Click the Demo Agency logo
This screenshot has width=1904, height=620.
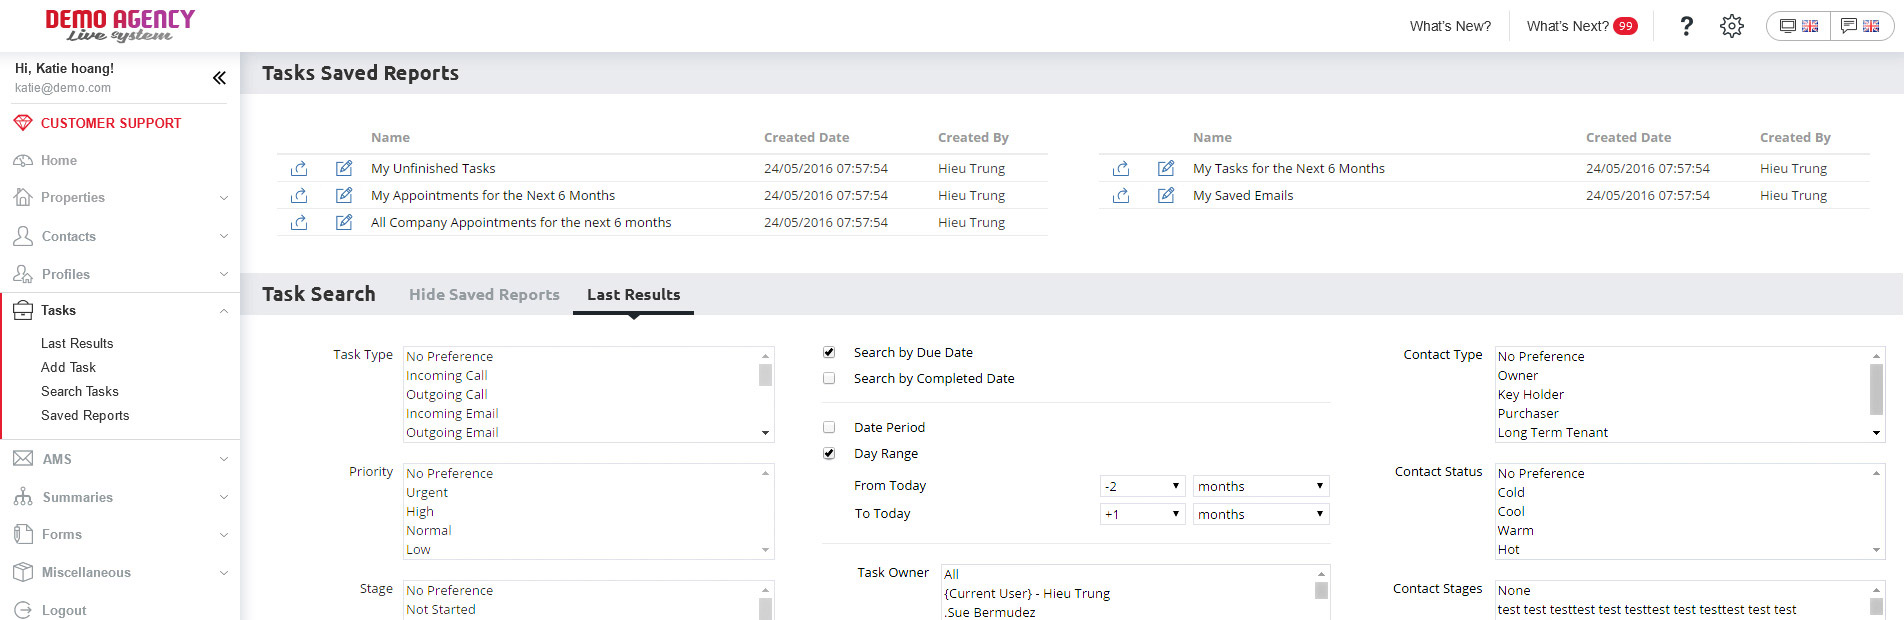pos(120,26)
